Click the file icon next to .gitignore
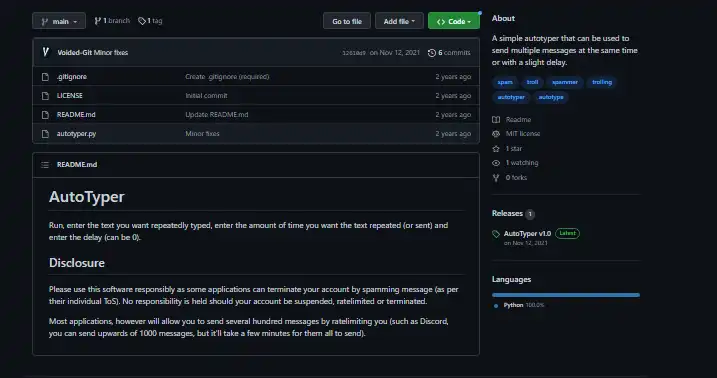 (45, 77)
